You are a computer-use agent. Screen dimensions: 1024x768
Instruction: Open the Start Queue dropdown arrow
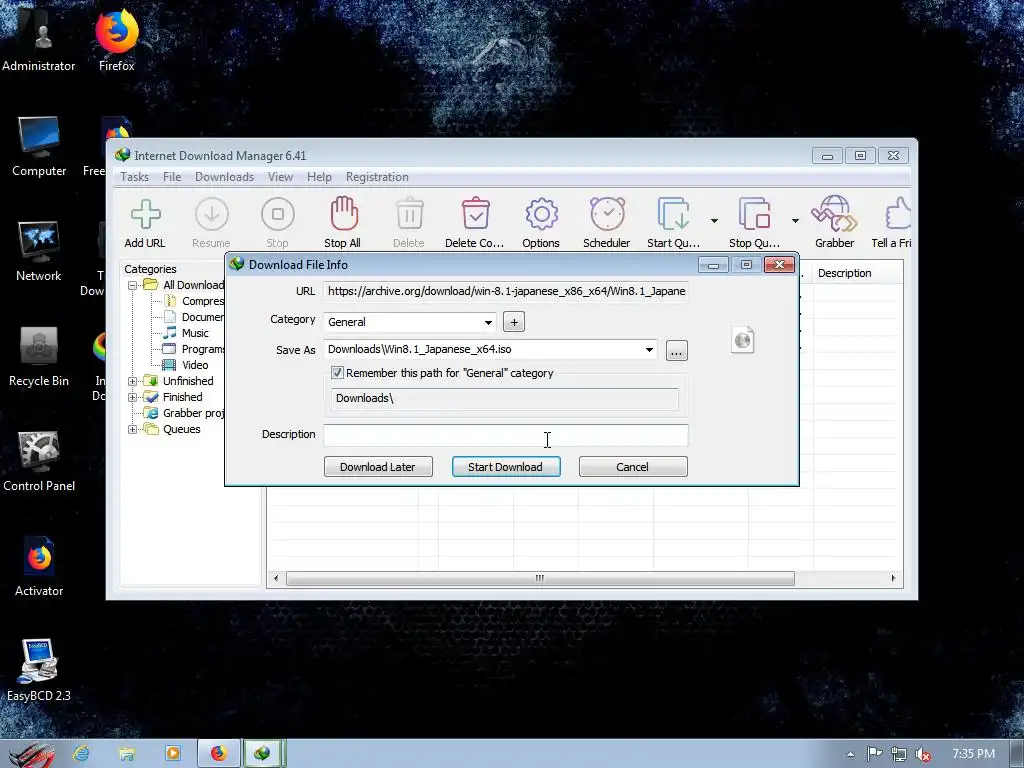click(714, 221)
